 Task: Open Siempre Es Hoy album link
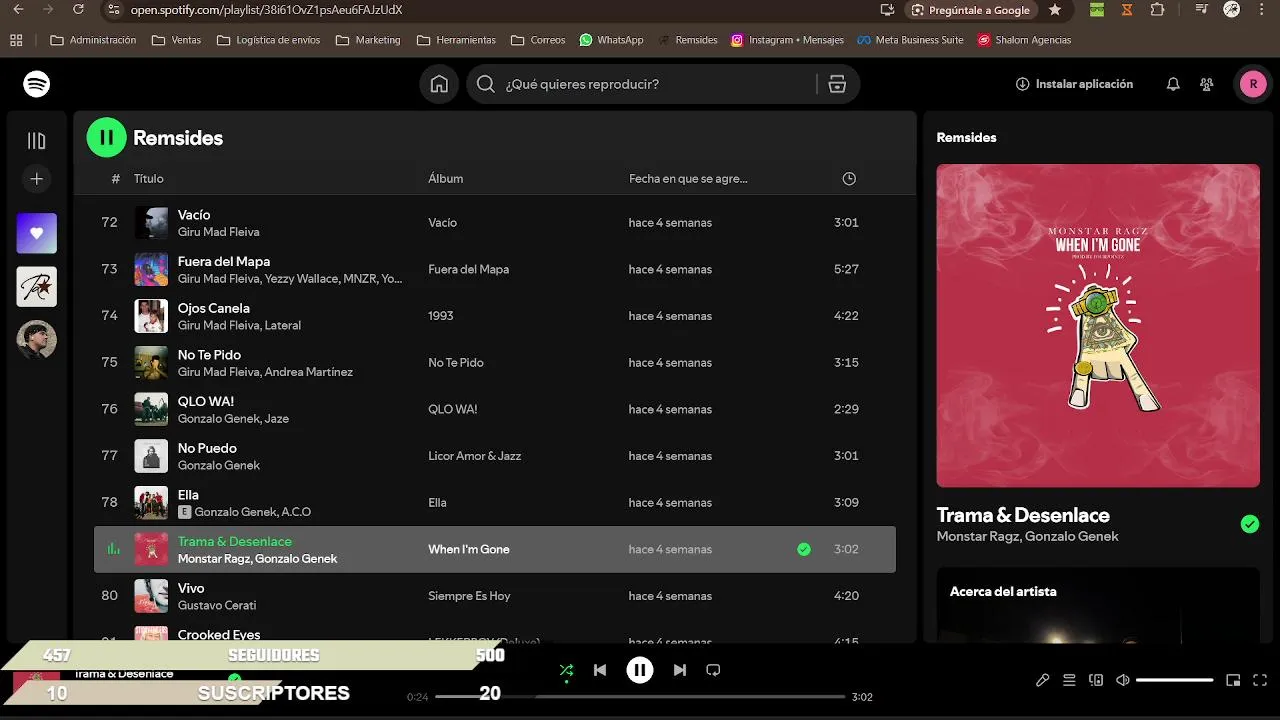(x=469, y=596)
